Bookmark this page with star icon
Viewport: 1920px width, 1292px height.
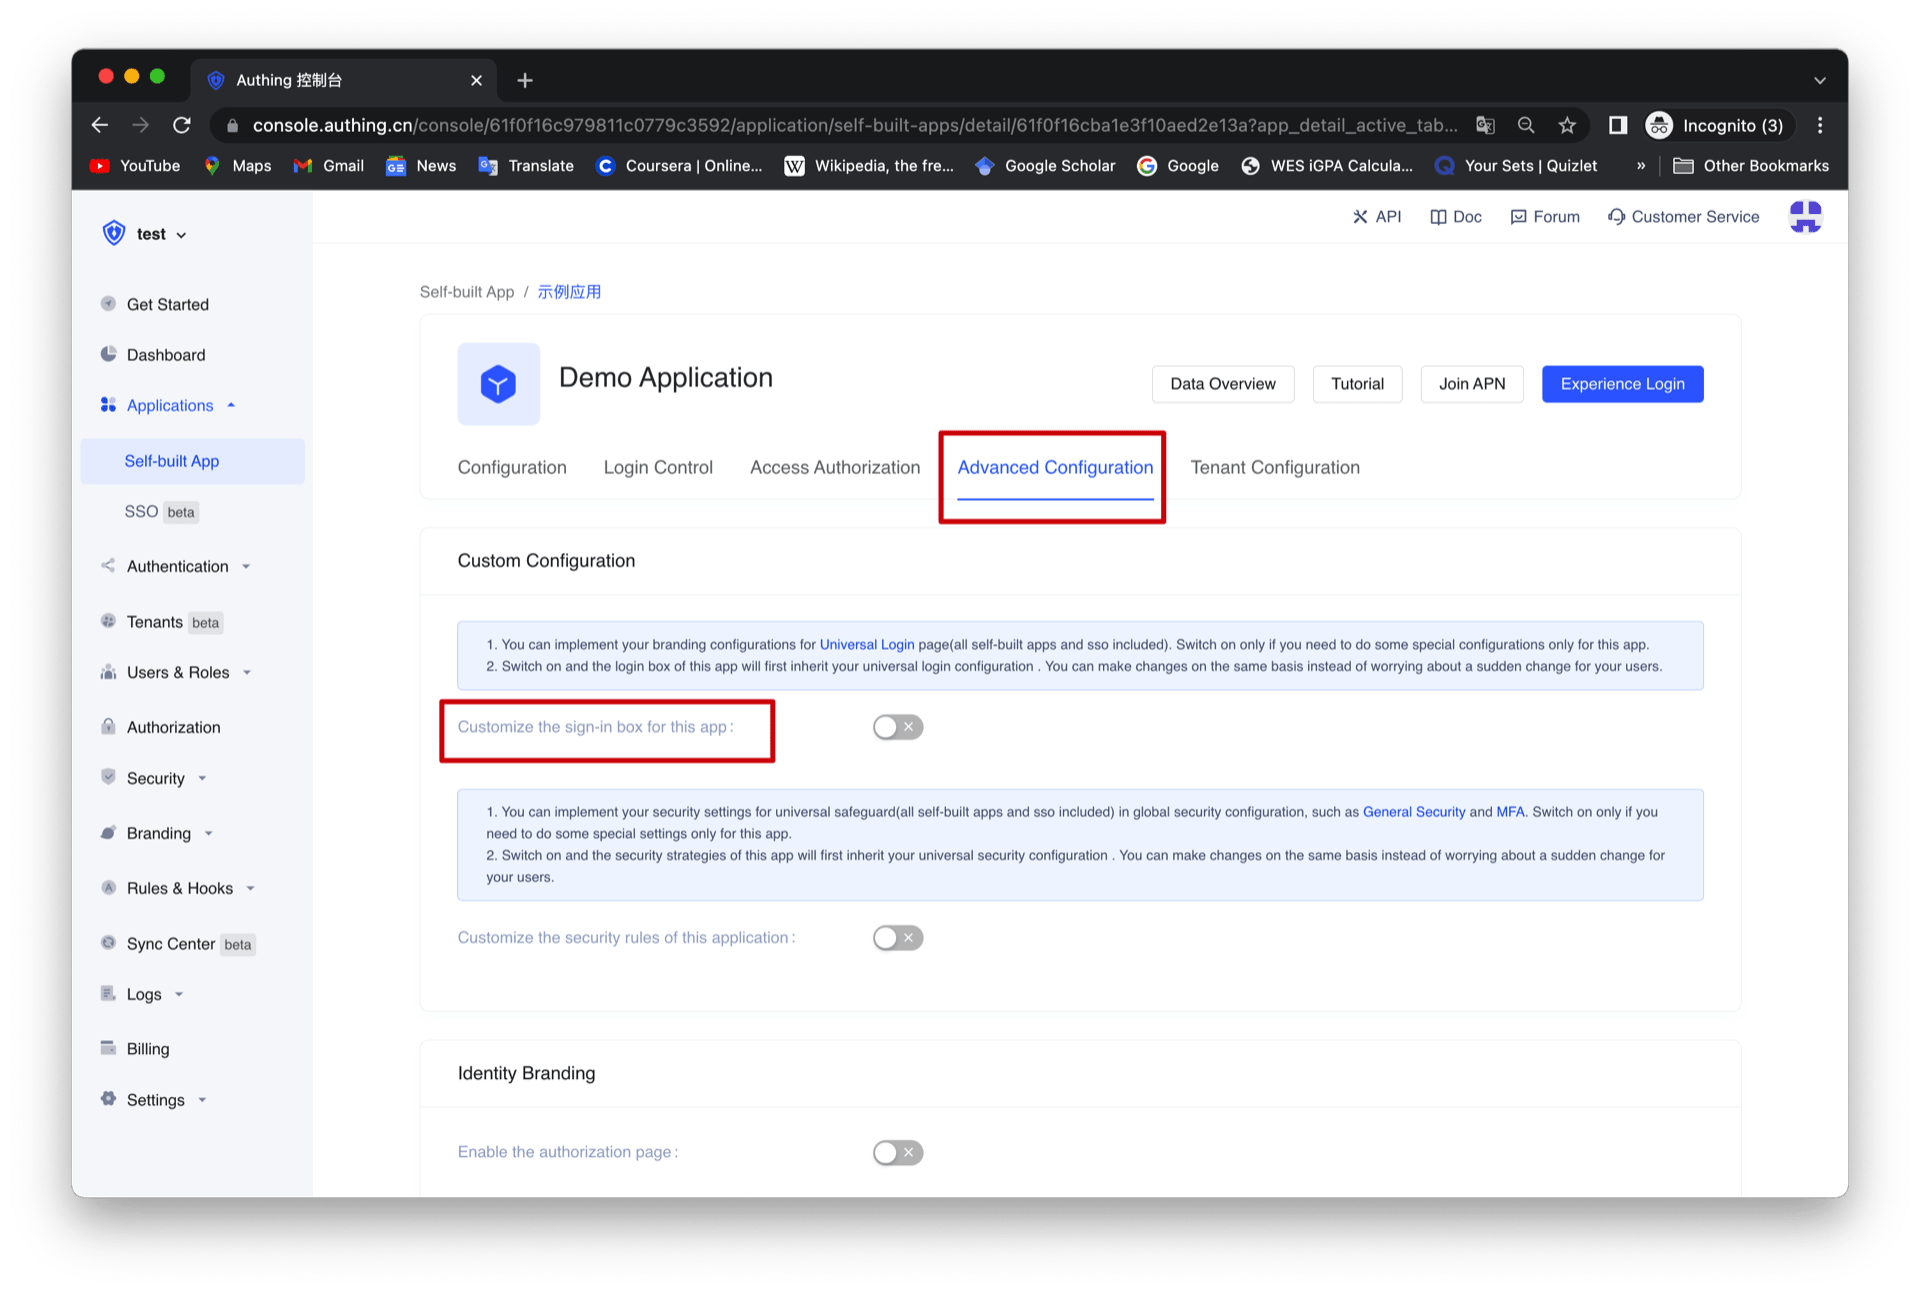click(1567, 125)
